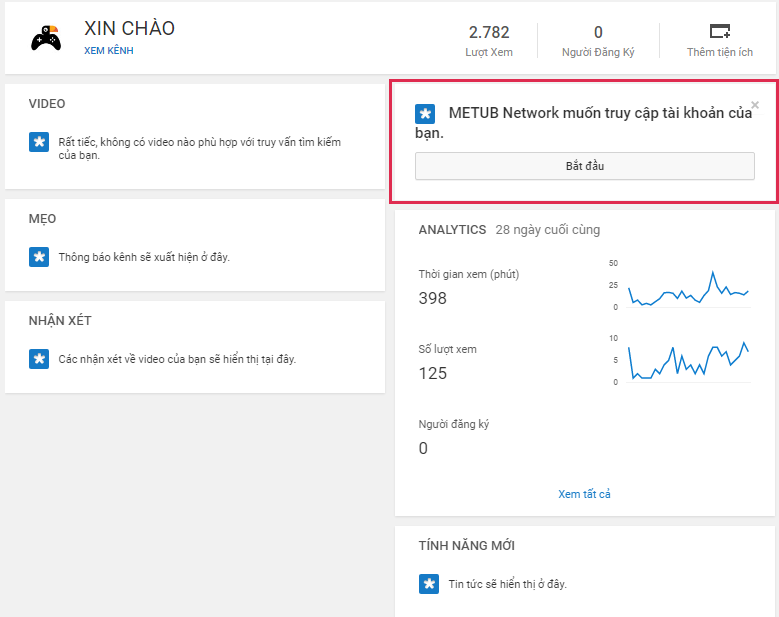Click the star icon in TÍNH NĂNG MỚI widget
This screenshot has height=617, width=779.
(x=429, y=584)
